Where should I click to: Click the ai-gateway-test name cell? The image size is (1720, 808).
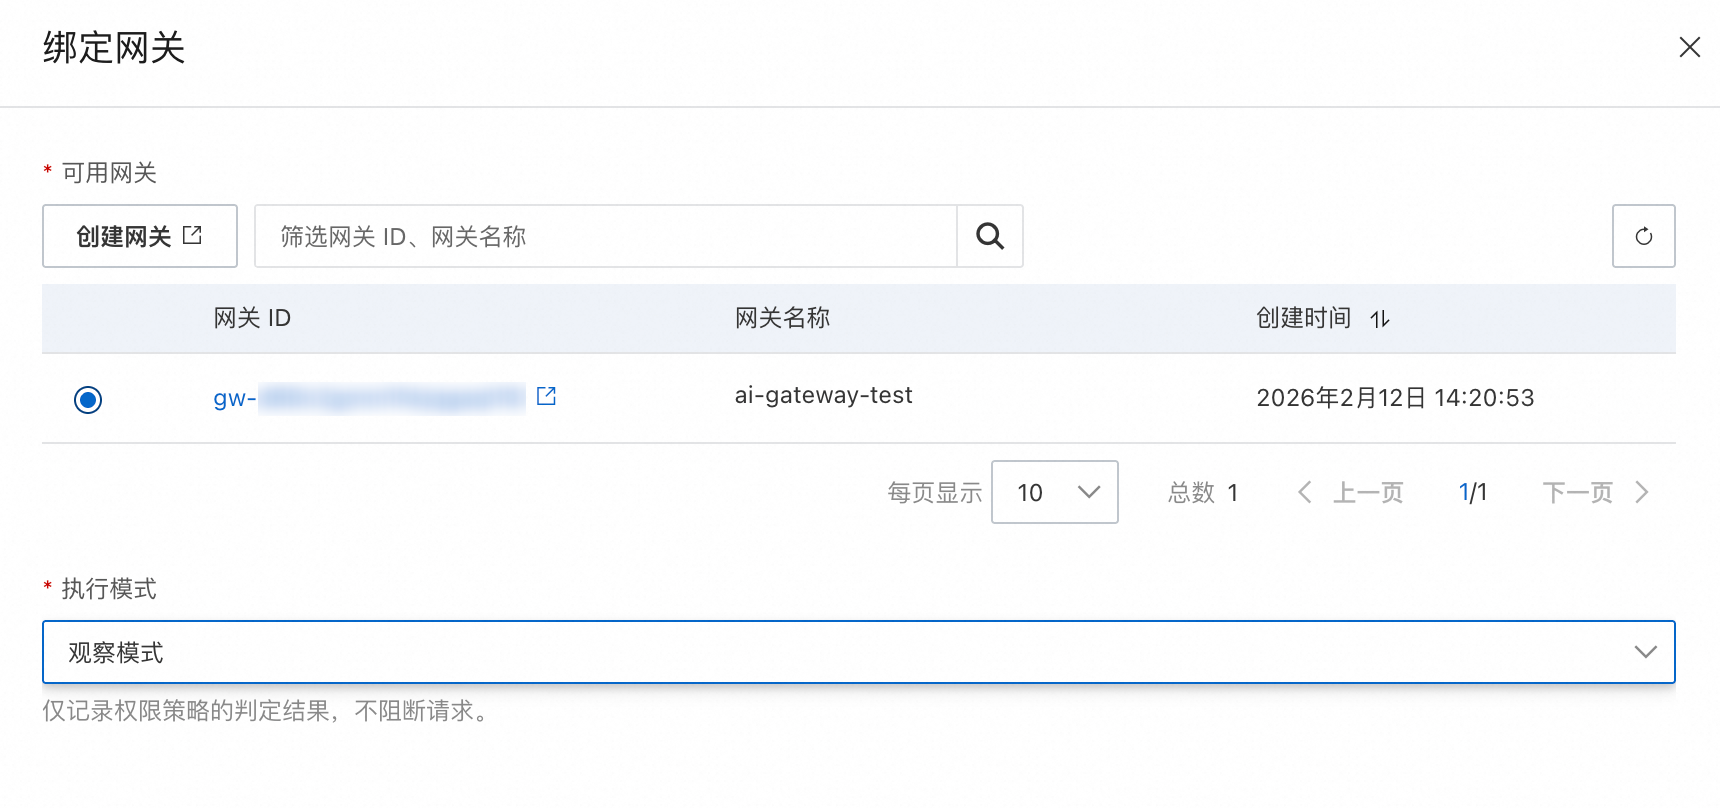(823, 396)
